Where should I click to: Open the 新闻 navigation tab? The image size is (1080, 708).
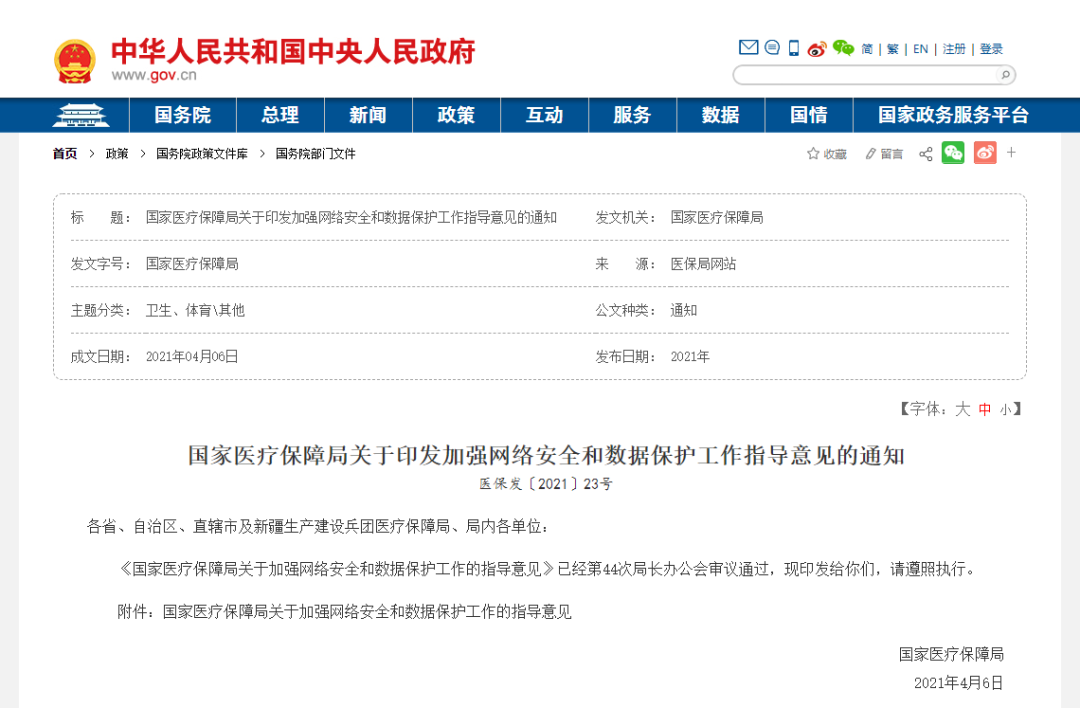click(x=368, y=115)
